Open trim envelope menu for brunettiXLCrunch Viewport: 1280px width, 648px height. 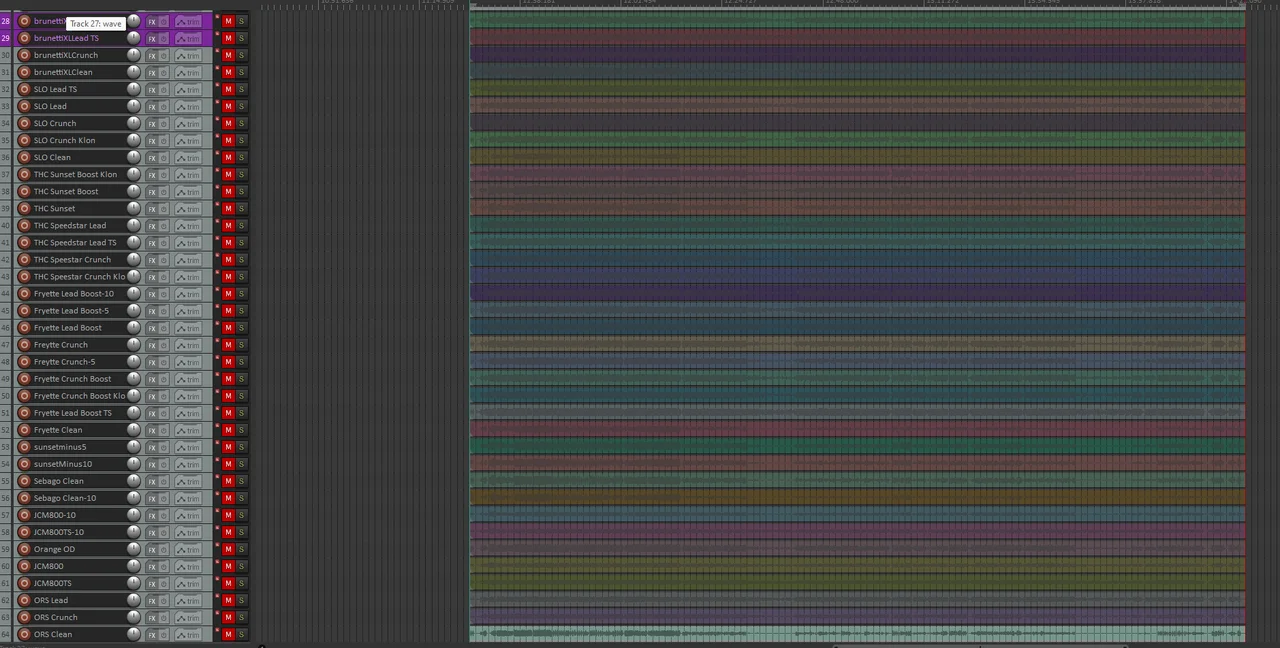[x=188, y=56]
